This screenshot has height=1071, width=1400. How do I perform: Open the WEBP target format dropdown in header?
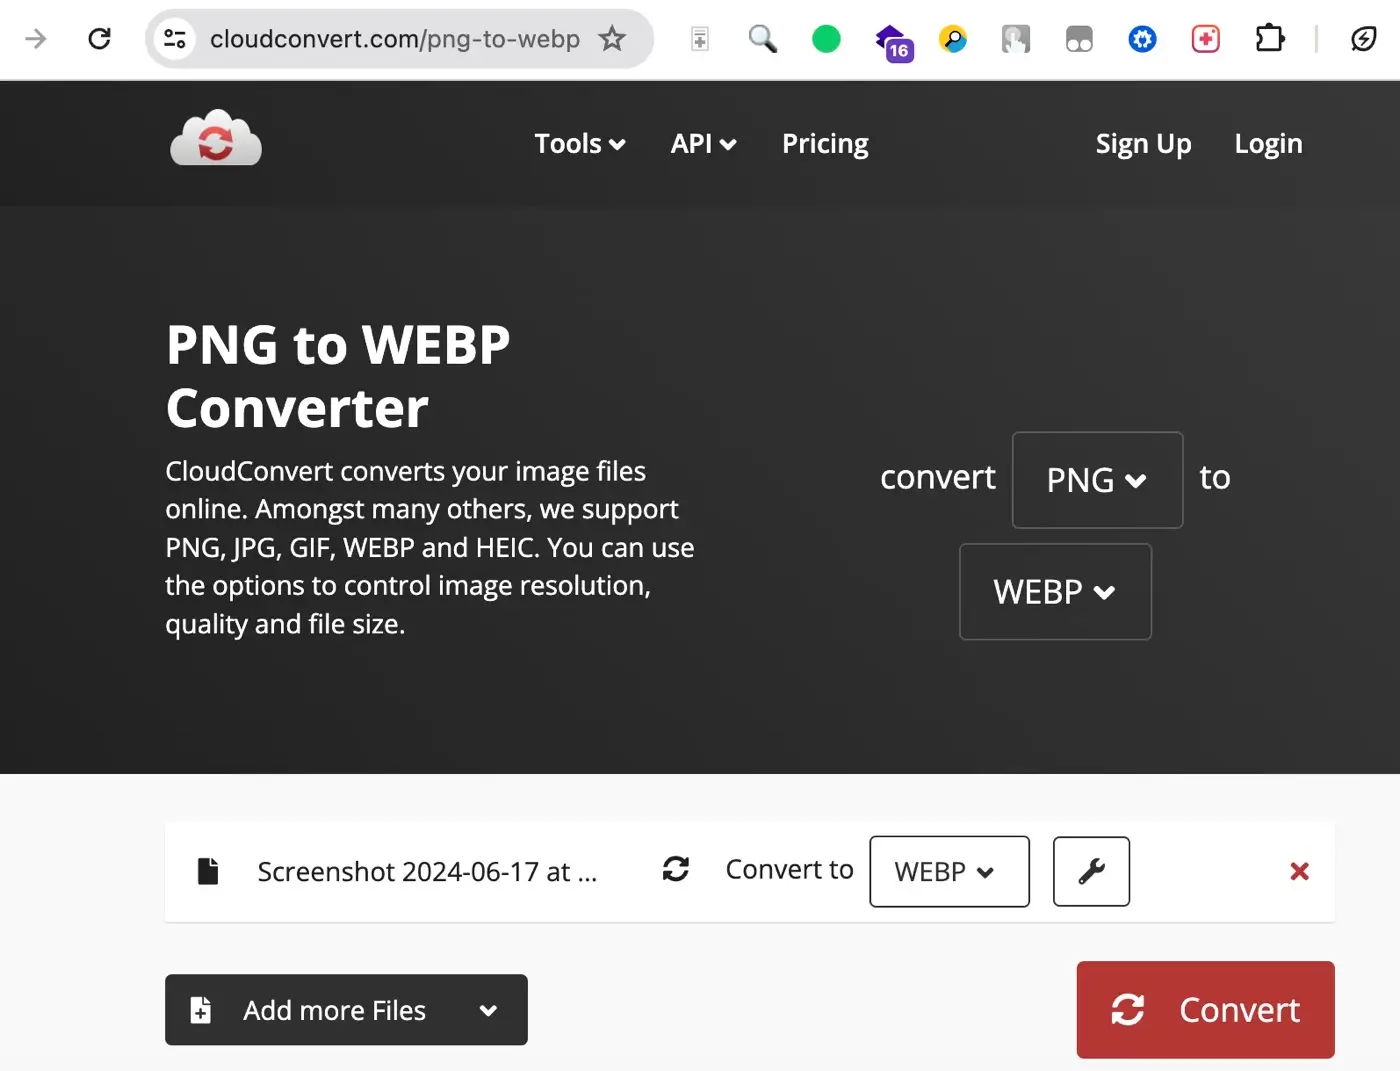[x=1055, y=592]
